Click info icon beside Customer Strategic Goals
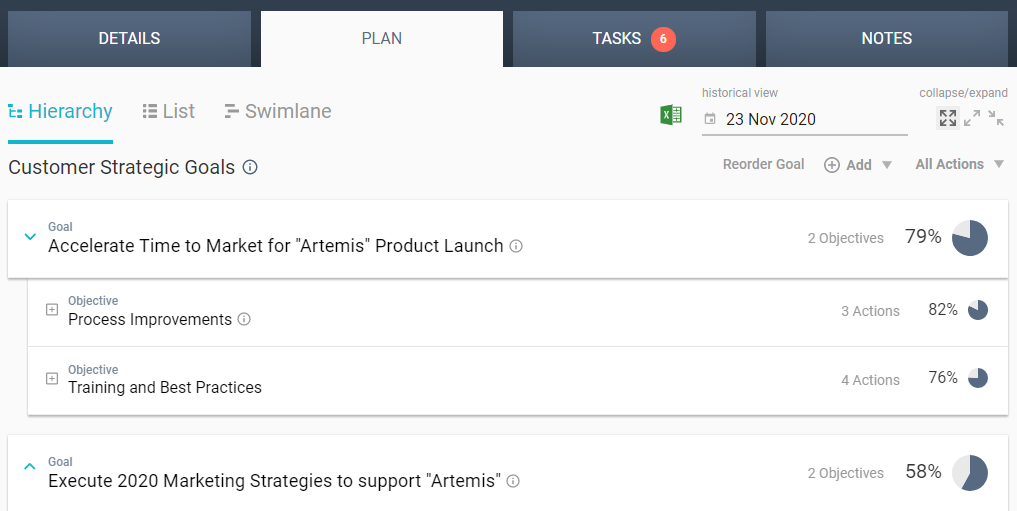This screenshot has width=1017, height=511. 250,167
